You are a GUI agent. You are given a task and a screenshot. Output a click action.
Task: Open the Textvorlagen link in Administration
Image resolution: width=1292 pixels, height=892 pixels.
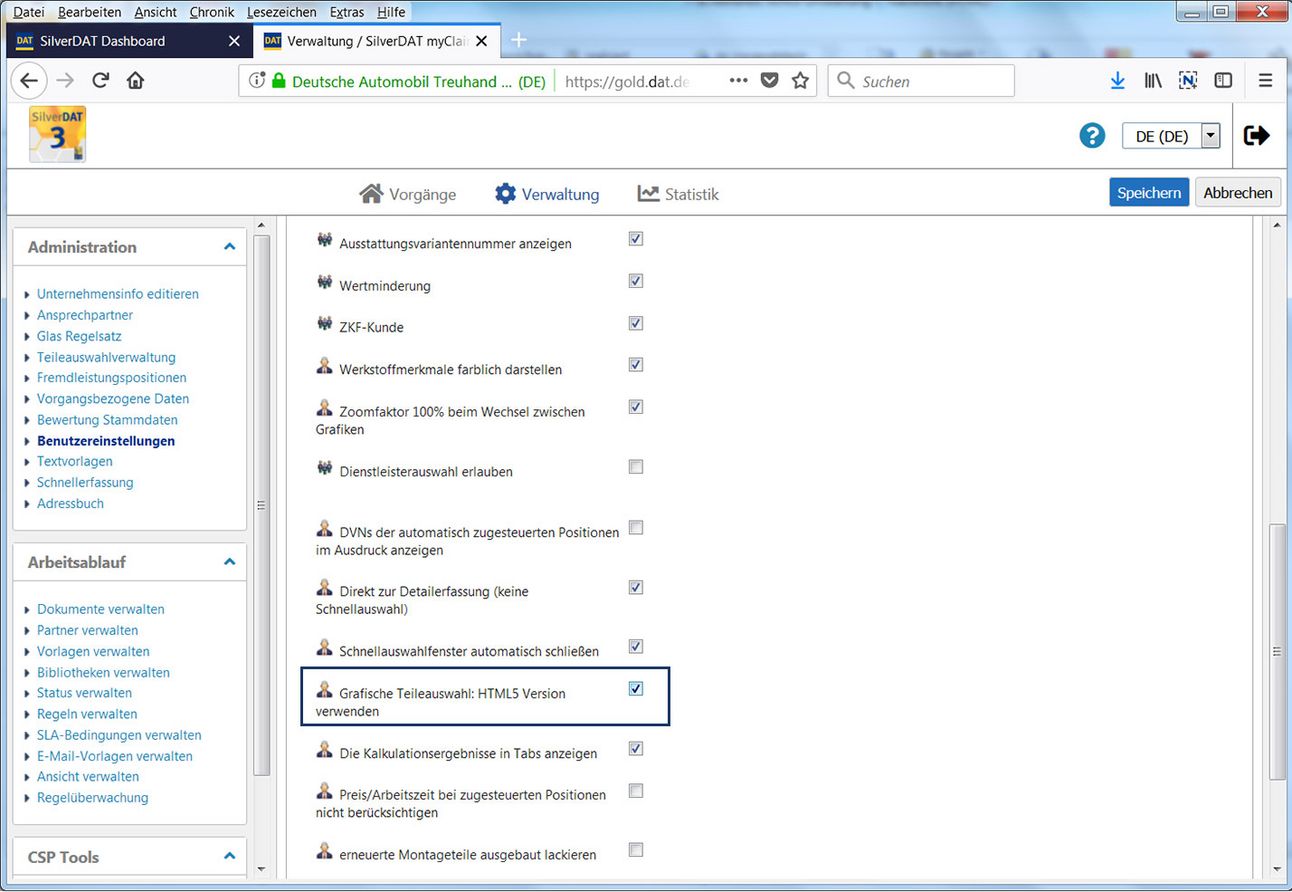[x=75, y=461]
